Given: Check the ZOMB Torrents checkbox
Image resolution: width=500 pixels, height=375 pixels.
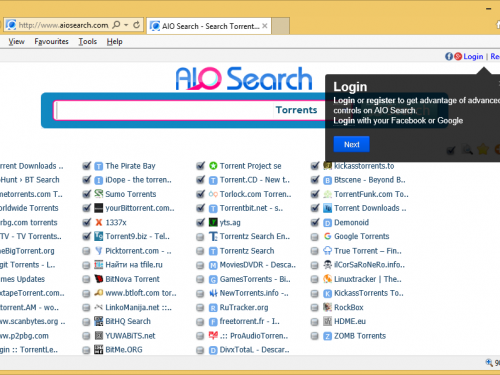Looking at the screenshot, I should coord(314,336).
